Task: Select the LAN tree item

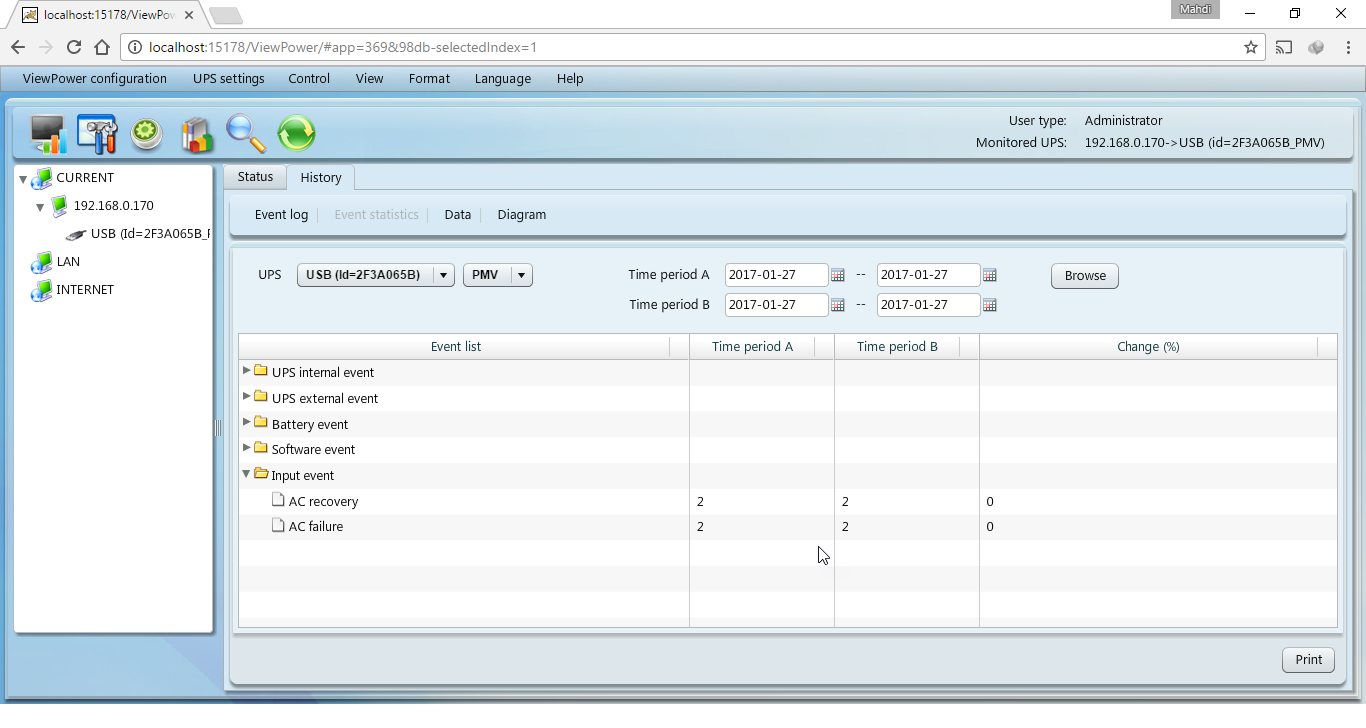Action: click(x=68, y=262)
